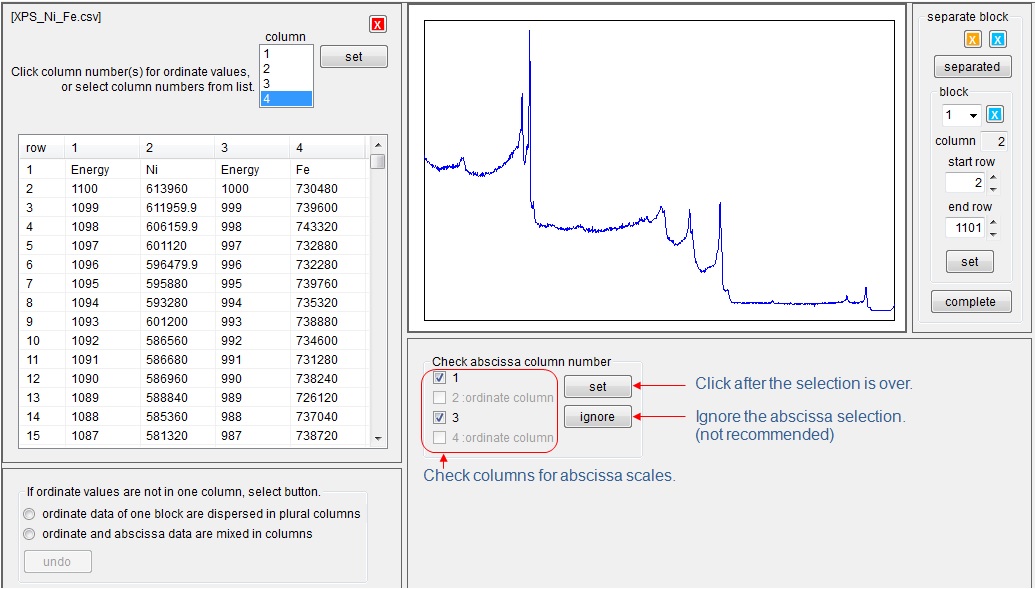Decrement end row with the down stepper arrow

[993, 233]
